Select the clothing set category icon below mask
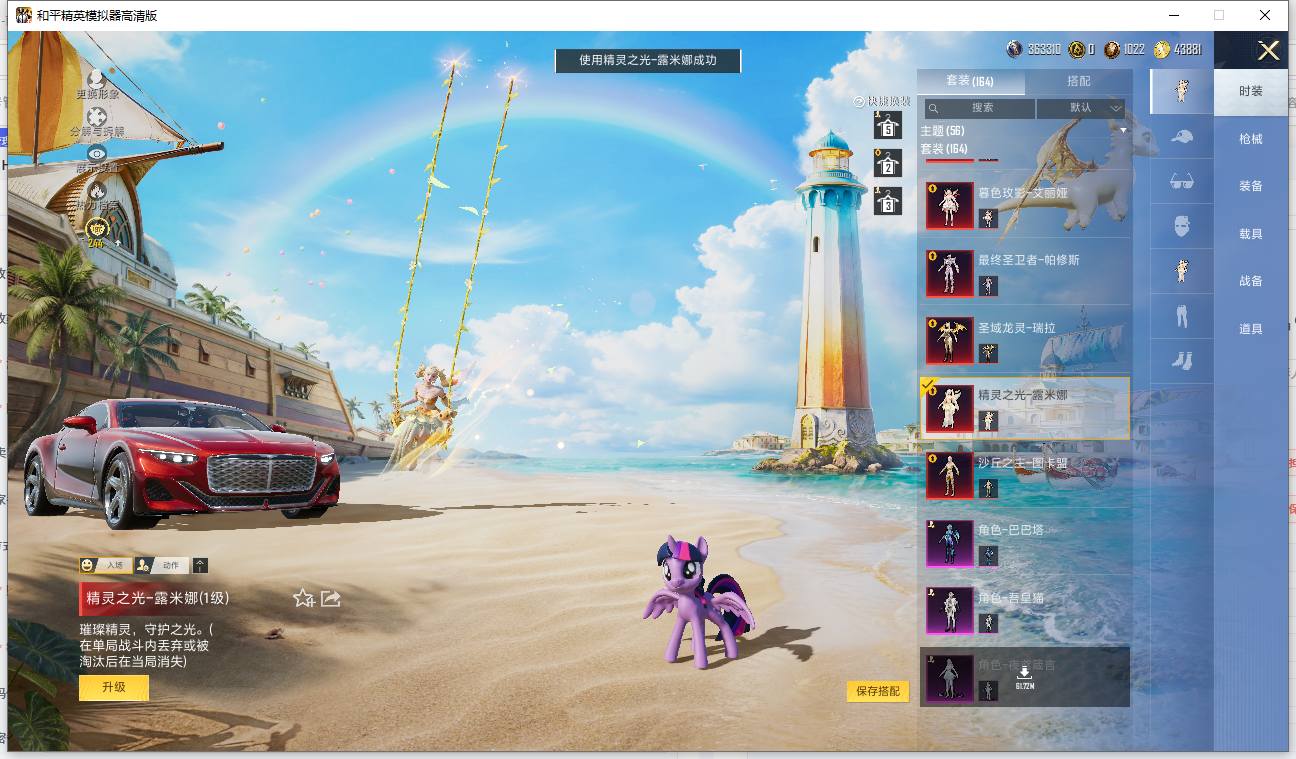The image size is (1296, 759). click(1182, 270)
